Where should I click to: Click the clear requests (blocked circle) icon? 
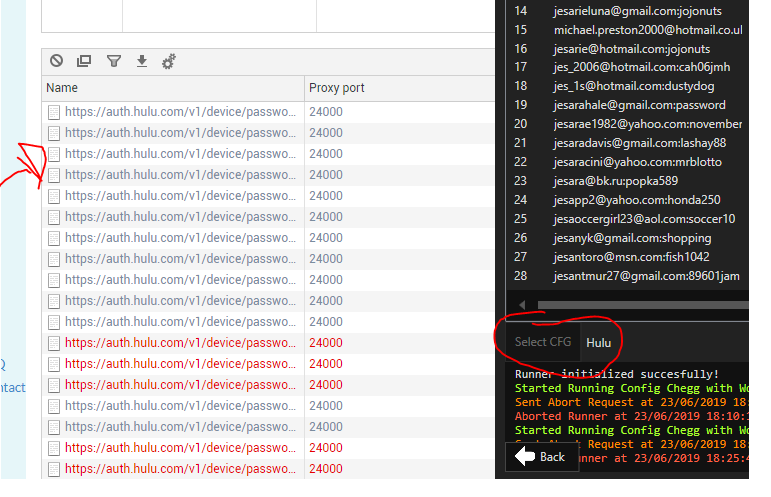pyautogui.click(x=57, y=60)
